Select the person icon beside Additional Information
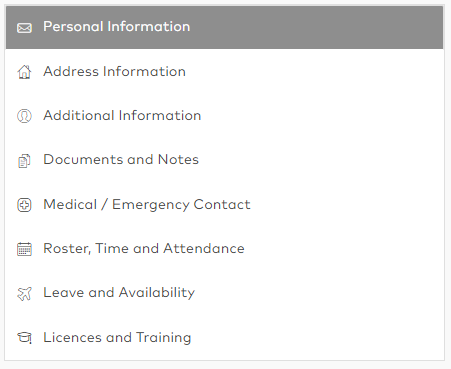Viewport: 451px width, 369px height. point(24,116)
